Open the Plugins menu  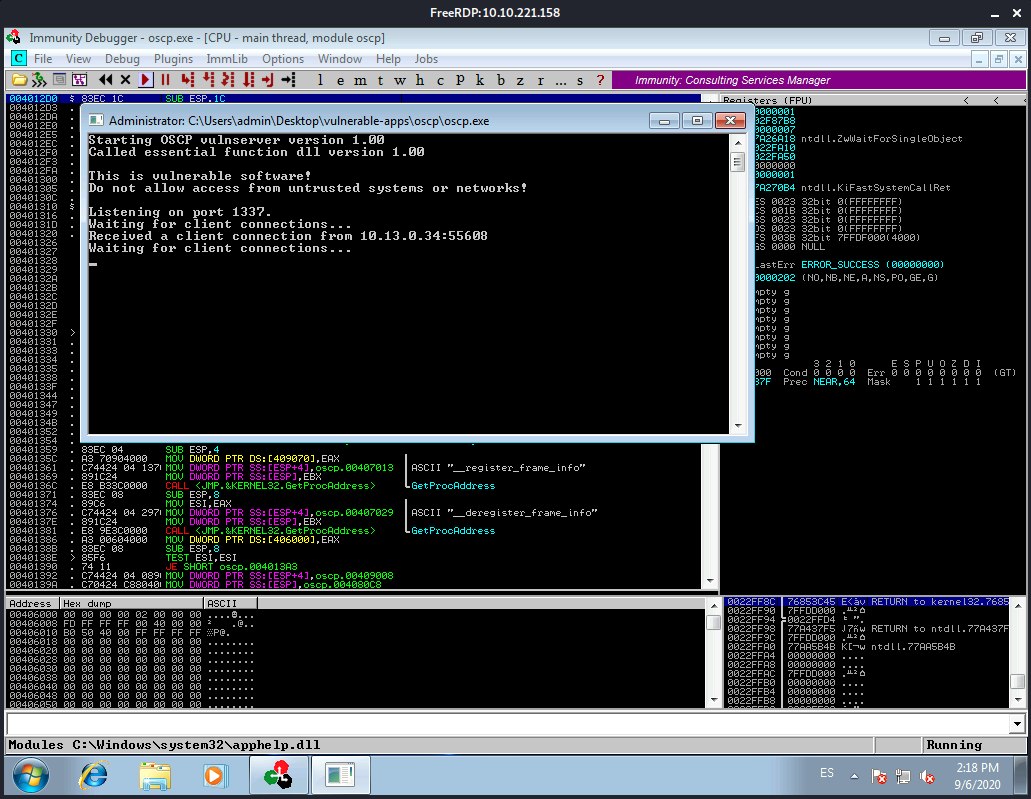point(174,59)
